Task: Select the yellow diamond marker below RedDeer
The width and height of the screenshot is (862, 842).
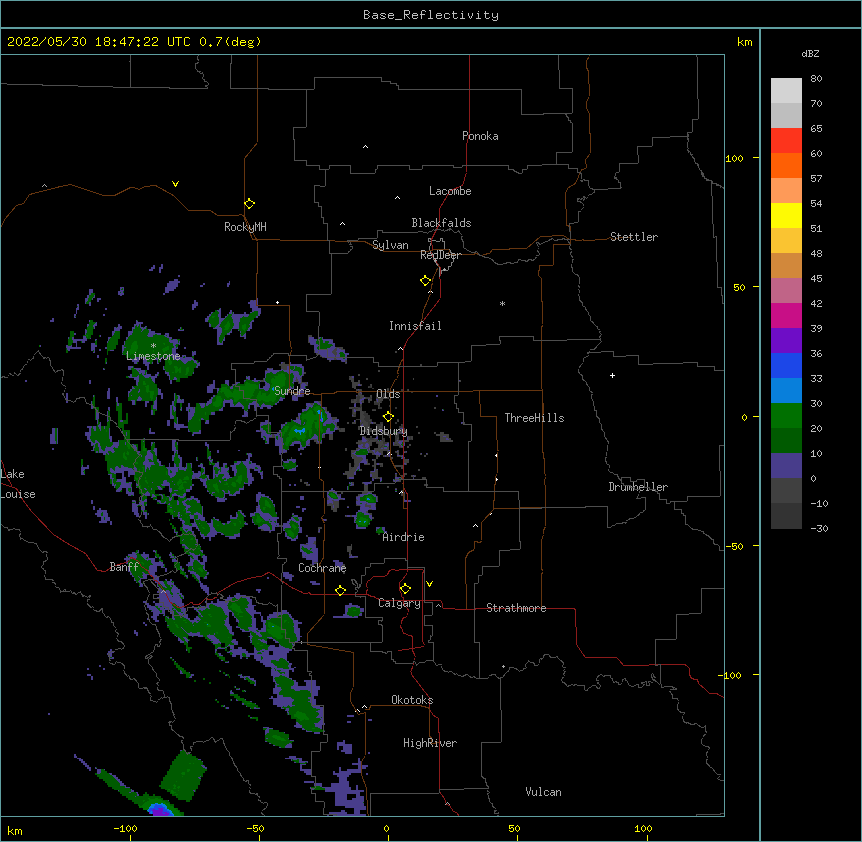Action: (425, 280)
